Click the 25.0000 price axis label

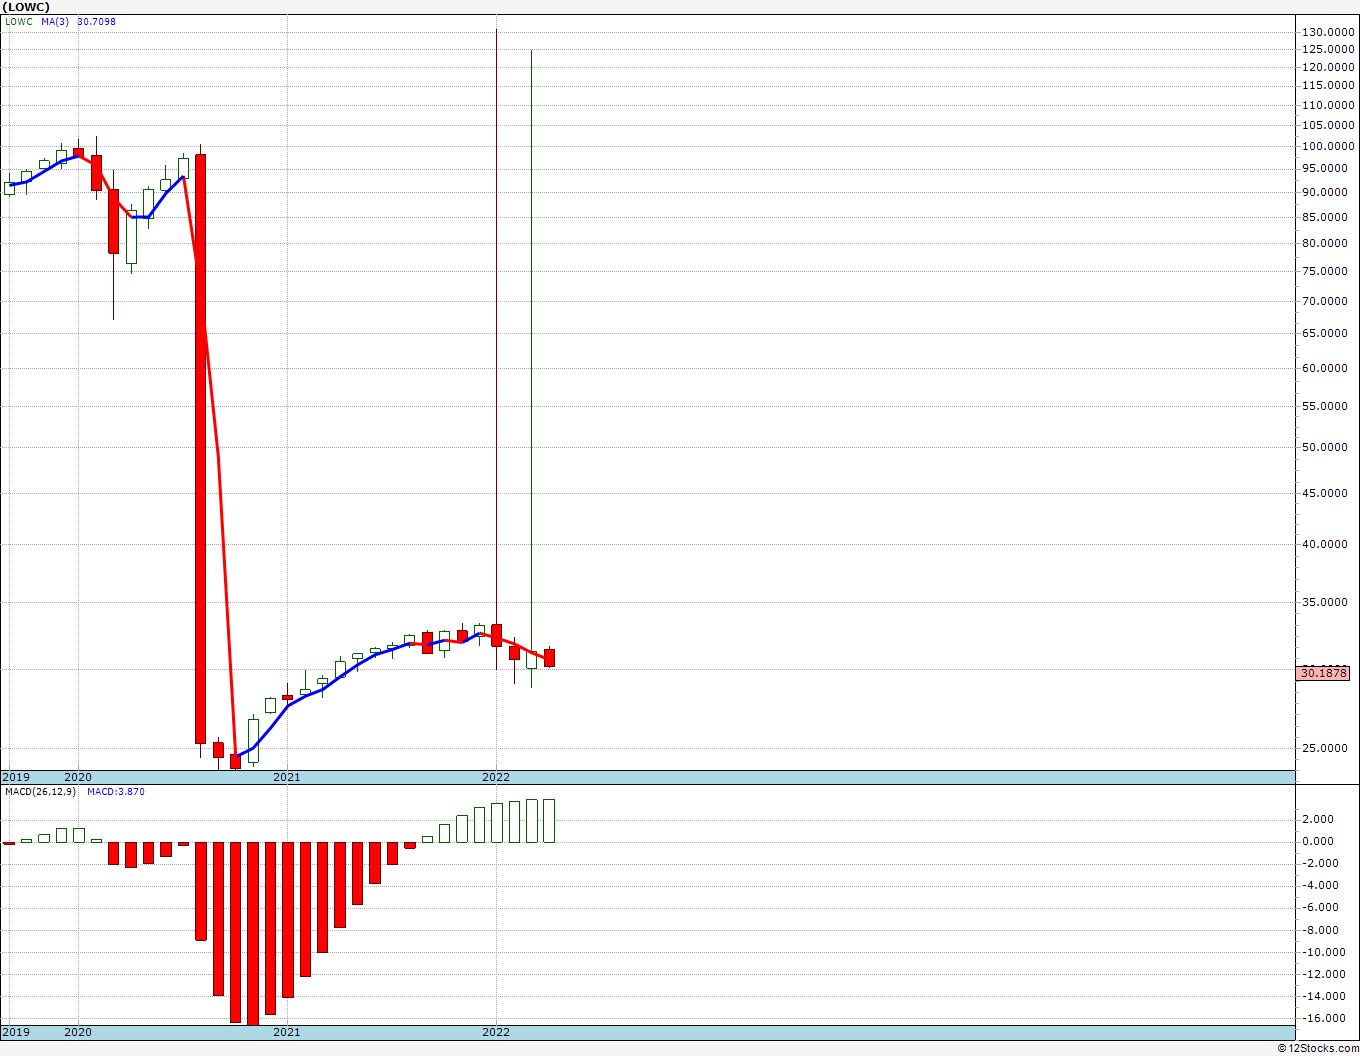tap(1326, 748)
